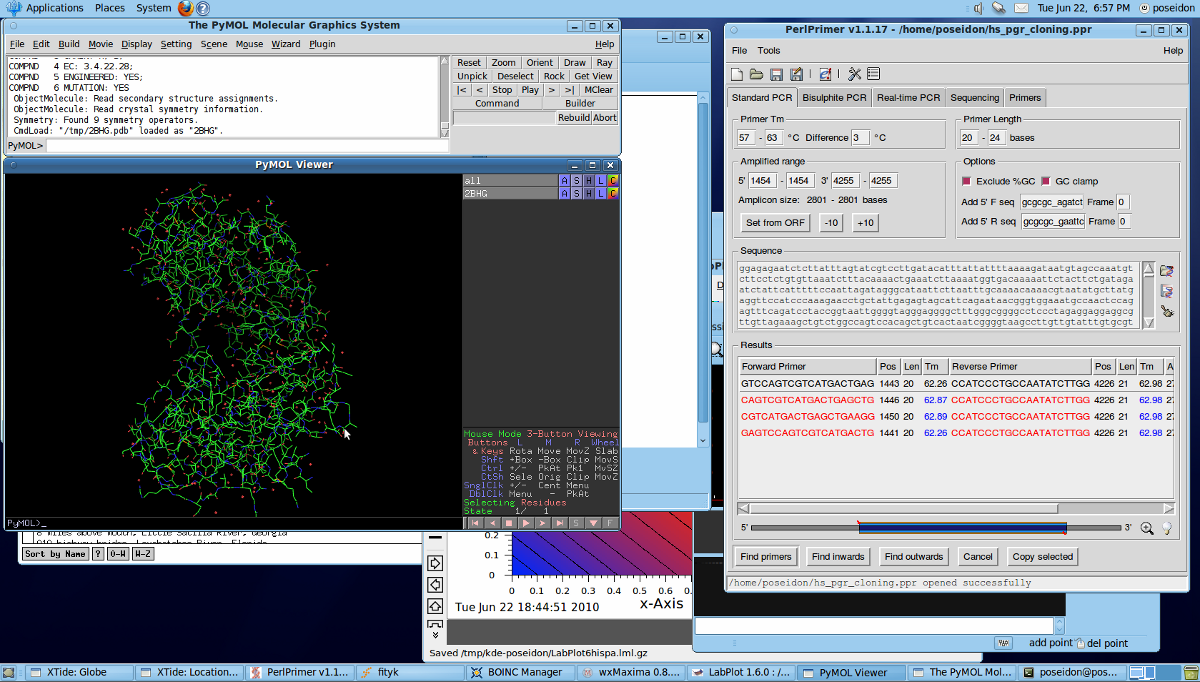The height and width of the screenshot is (682, 1200).
Task: Click the lightbulb icon below the results
Action: tap(1166, 528)
